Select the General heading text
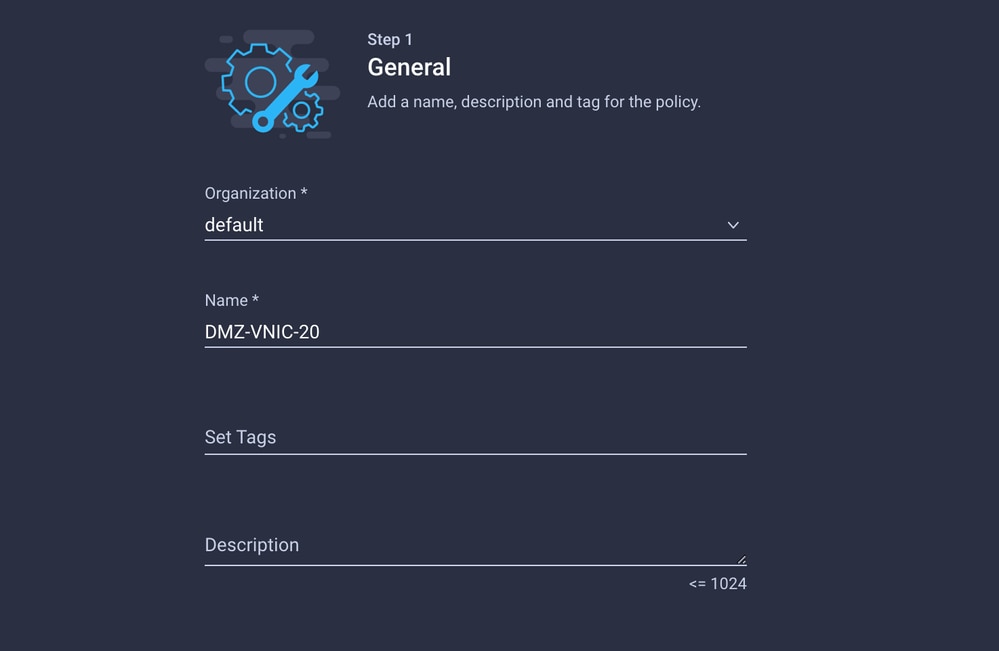 point(409,67)
